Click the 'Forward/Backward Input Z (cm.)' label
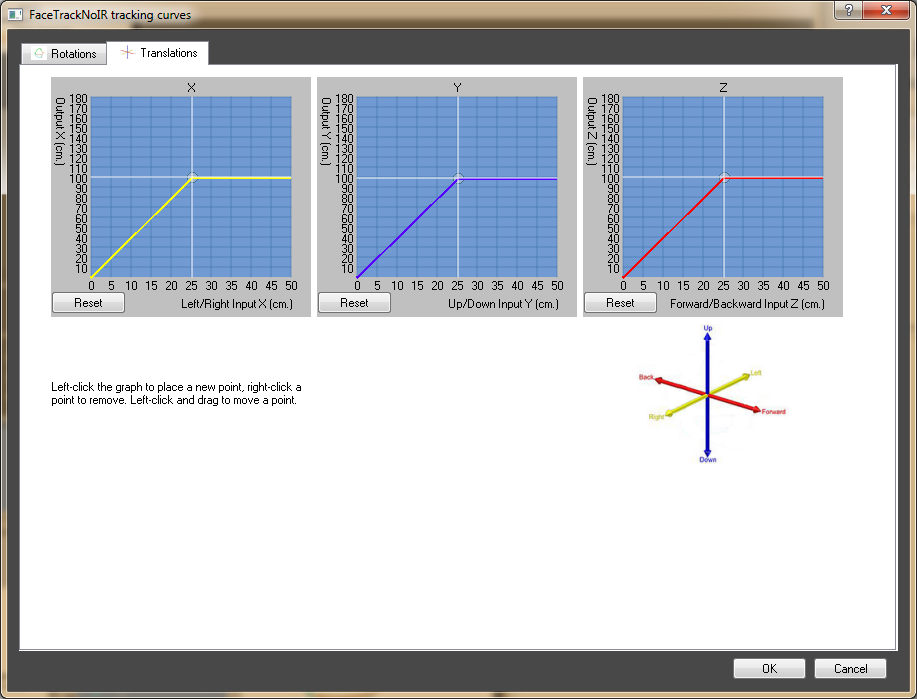 pyautogui.click(x=747, y=304)
